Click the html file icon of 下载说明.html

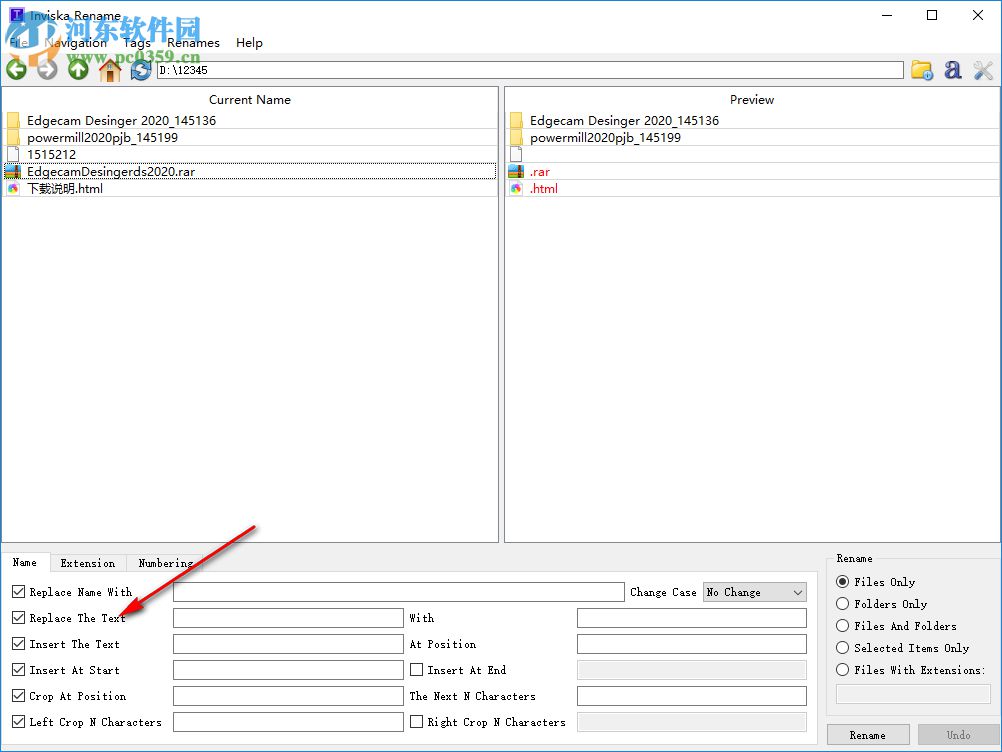[x=13, y=188]
